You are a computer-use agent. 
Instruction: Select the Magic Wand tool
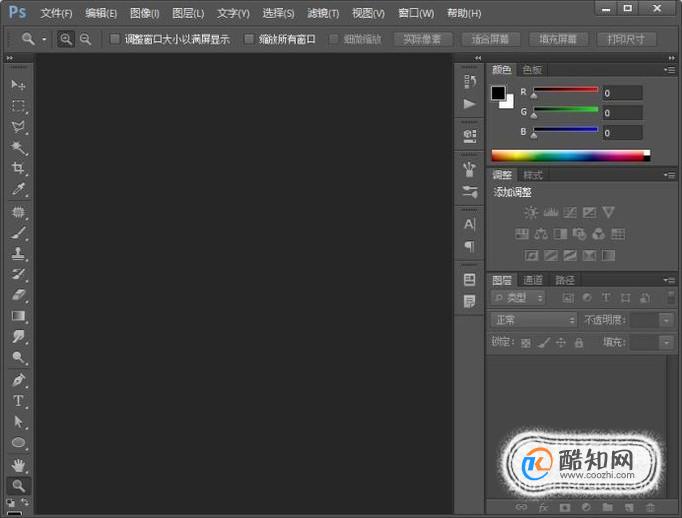(18, 147)
